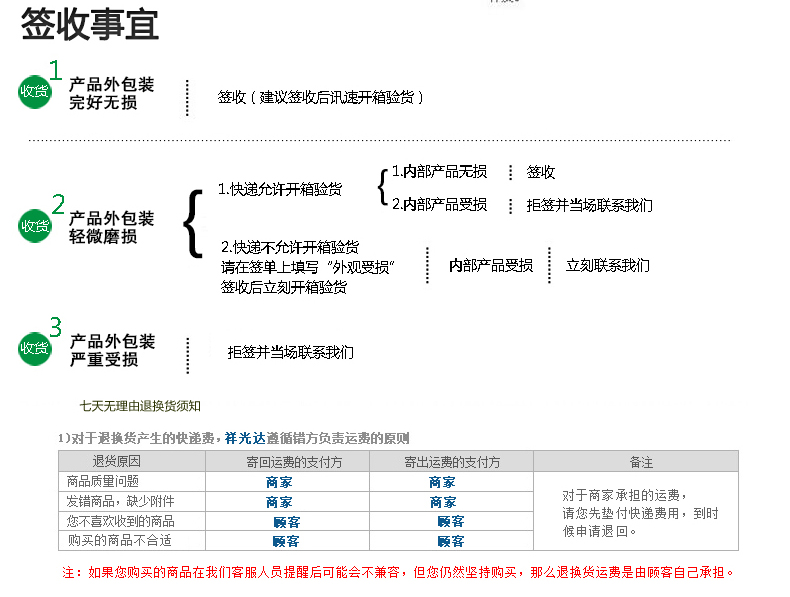The image size is (790, 597).
Task: Click the green 收货 circle beside number 3
Action: tap(35, 348)
